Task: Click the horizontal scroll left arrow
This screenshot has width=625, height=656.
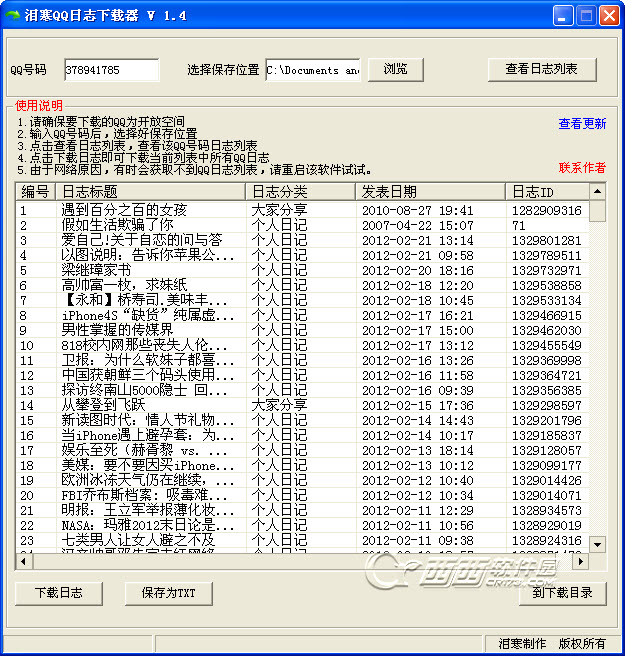Action: click(24, 561)
